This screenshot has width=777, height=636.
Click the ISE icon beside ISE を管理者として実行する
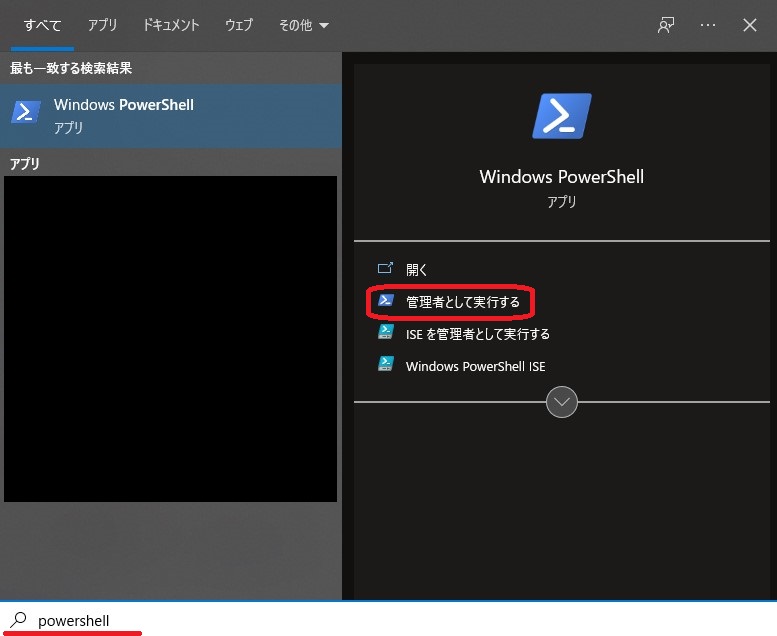click(x=386, y=332)
